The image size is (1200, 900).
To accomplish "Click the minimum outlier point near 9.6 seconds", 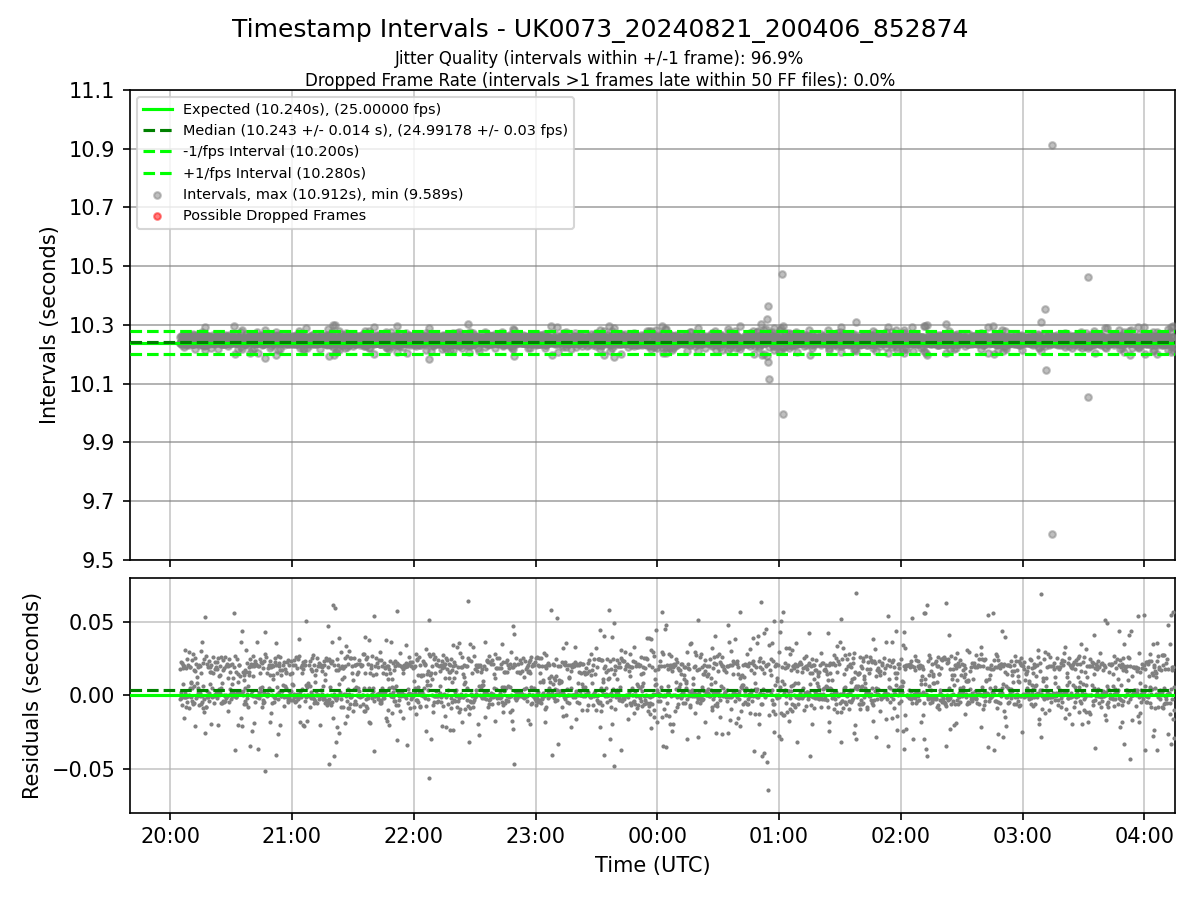I will (1052, 534).
